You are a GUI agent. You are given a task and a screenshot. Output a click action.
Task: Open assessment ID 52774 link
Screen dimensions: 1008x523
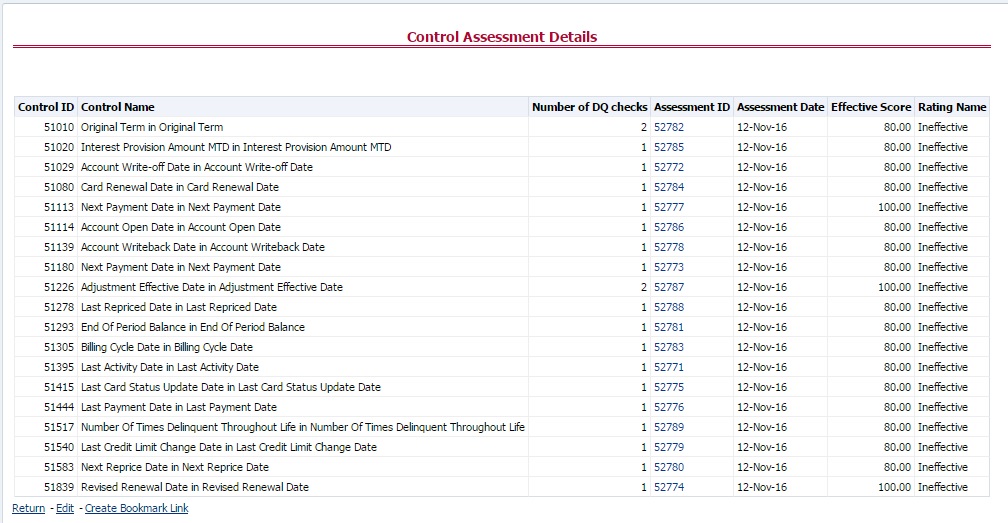pyautogui.click(x=669, y=487)
